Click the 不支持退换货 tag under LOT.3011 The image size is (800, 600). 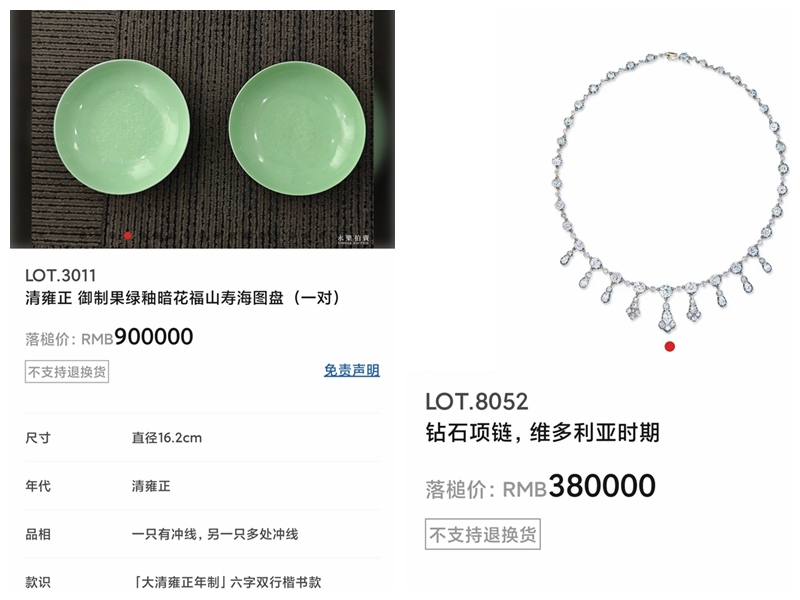(x=67, y=371)
